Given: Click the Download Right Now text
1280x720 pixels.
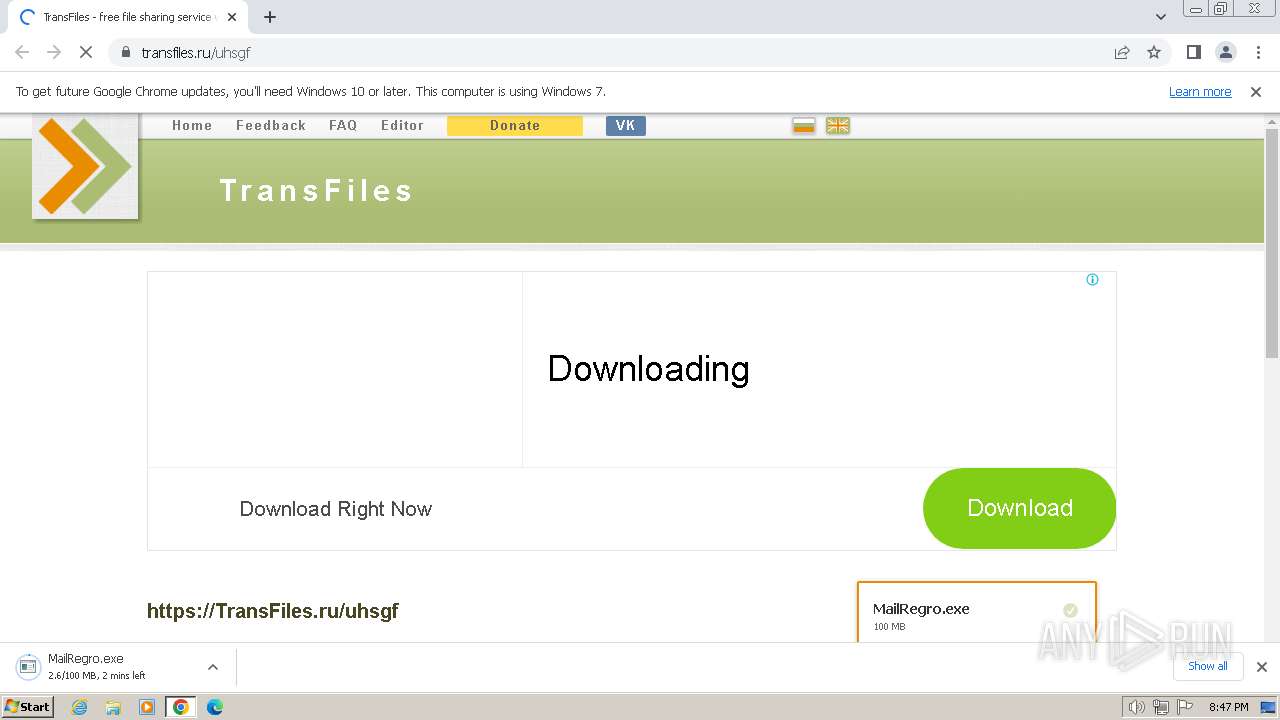Looking at the screenshot, I should [336, 509].
